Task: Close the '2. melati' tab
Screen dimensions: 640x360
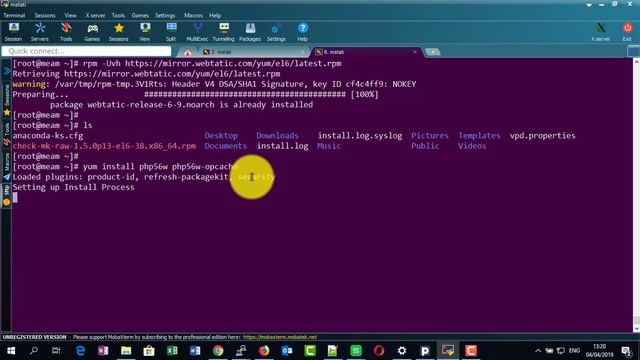Action: coord(302,52)
